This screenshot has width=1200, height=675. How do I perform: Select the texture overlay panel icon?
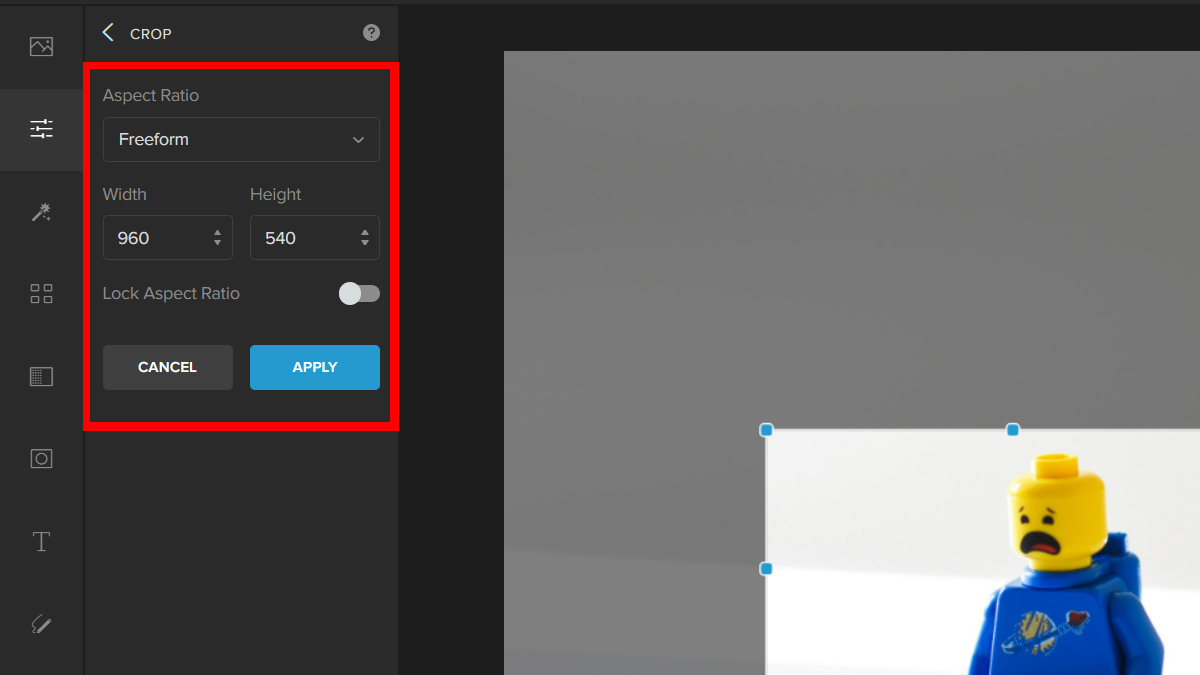pyautogui.click(x=41, y=377)
